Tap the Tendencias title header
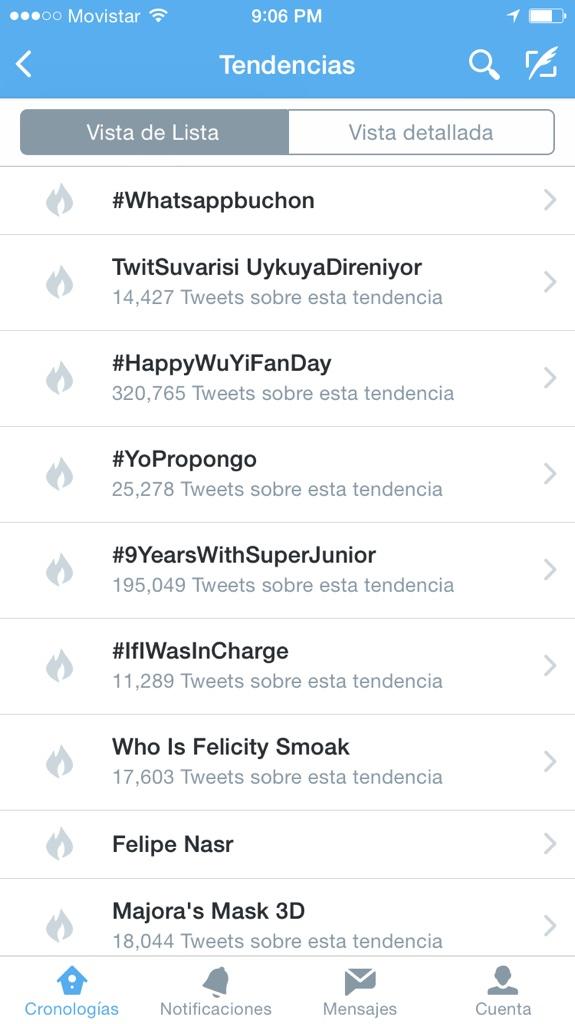Screen dimensions: 575x1024 point(288,65)
